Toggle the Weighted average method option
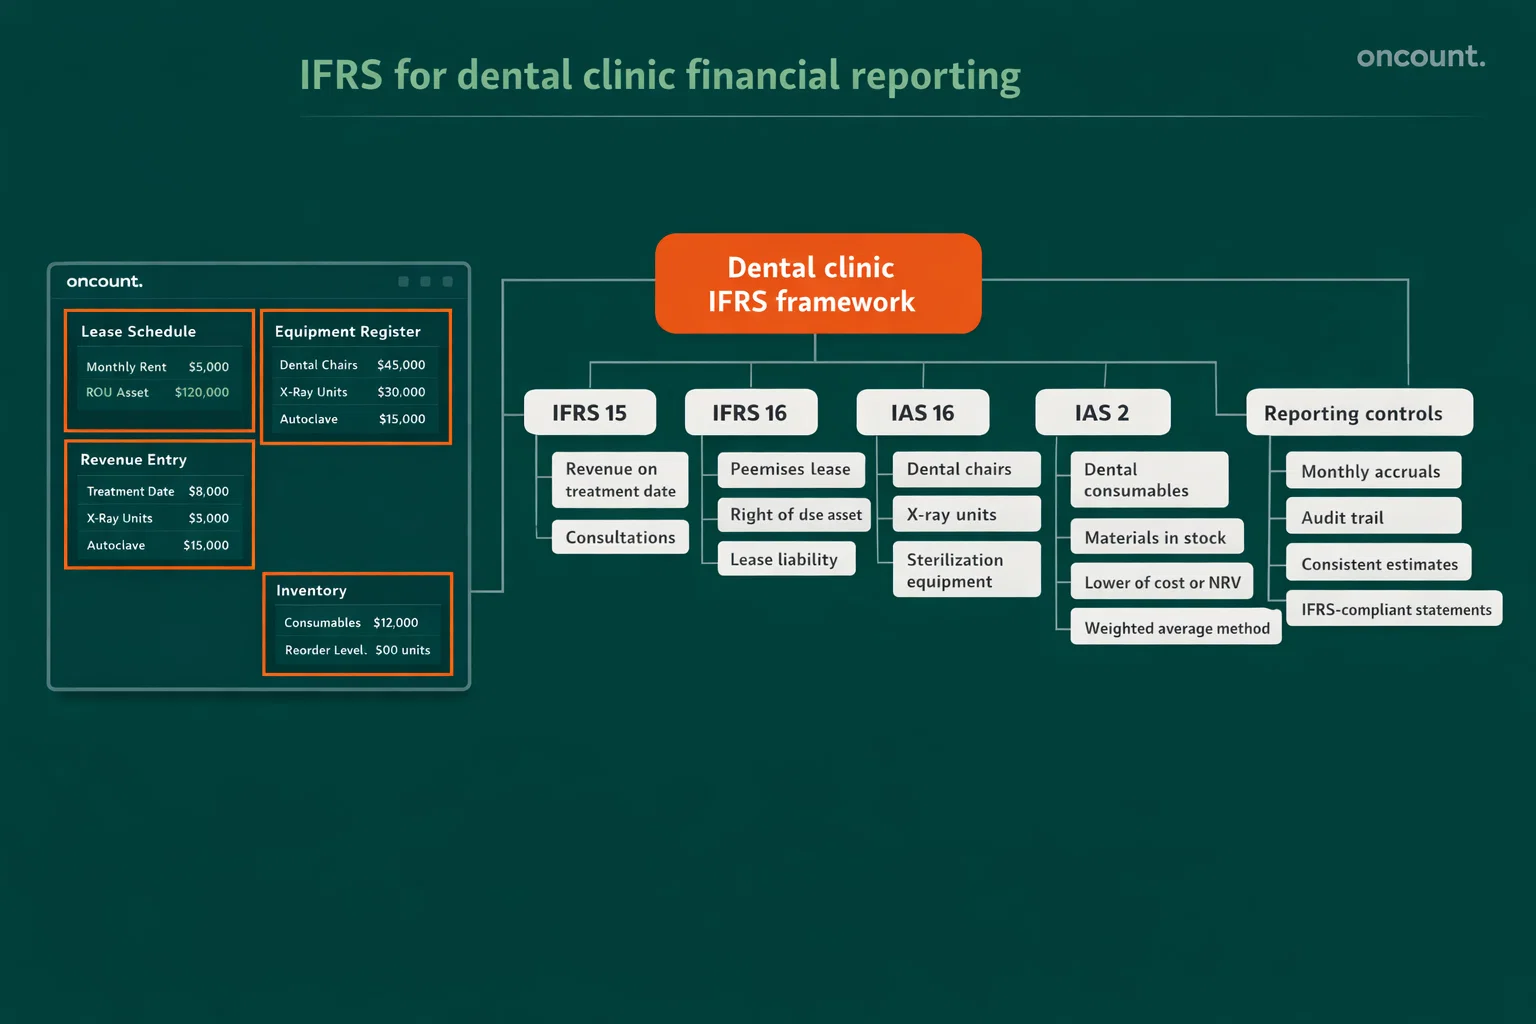This screenshot has width=1536, height=1024. pyautogui.click(x=1175, y=627)
